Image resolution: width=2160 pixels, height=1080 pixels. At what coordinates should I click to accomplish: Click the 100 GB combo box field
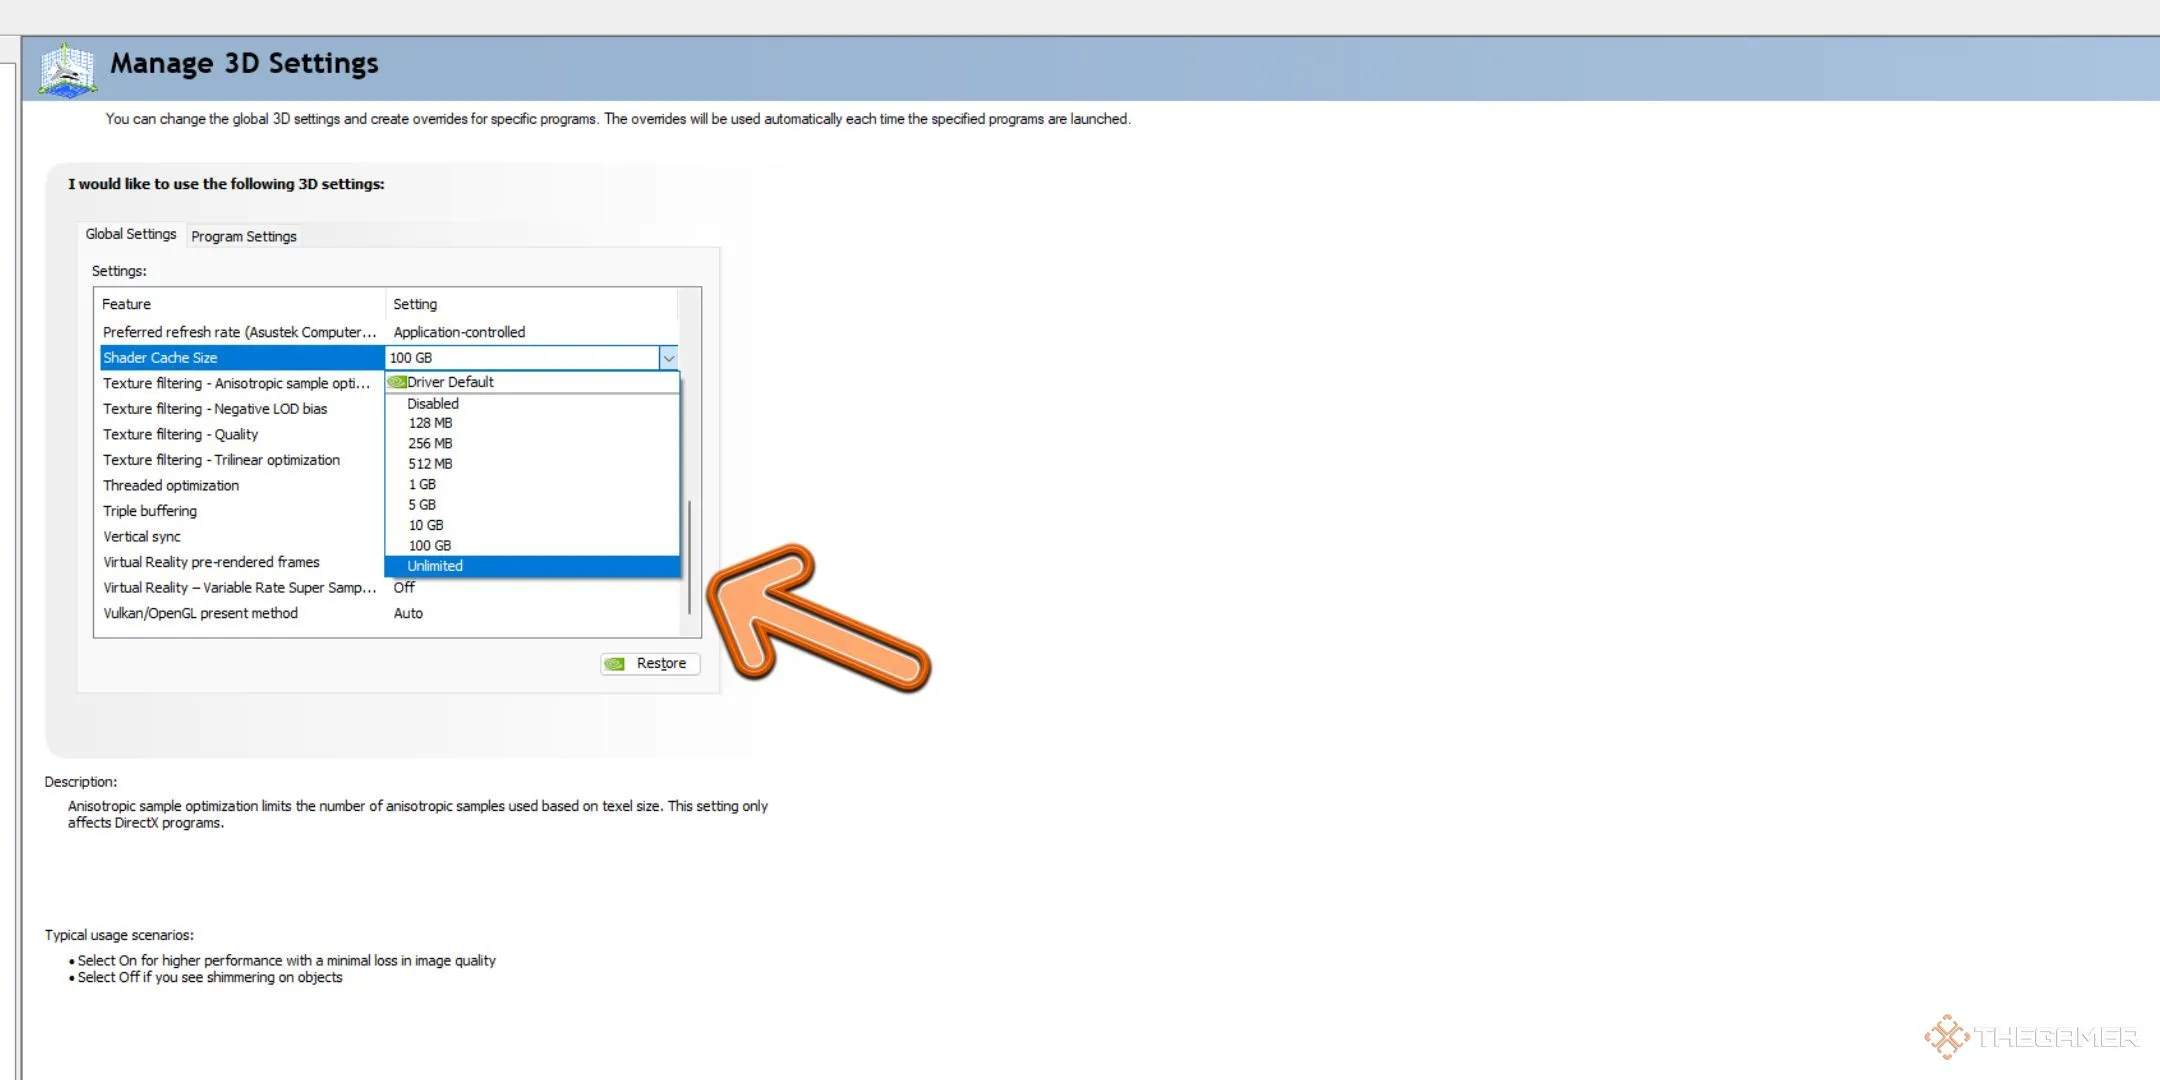(522, 358)
